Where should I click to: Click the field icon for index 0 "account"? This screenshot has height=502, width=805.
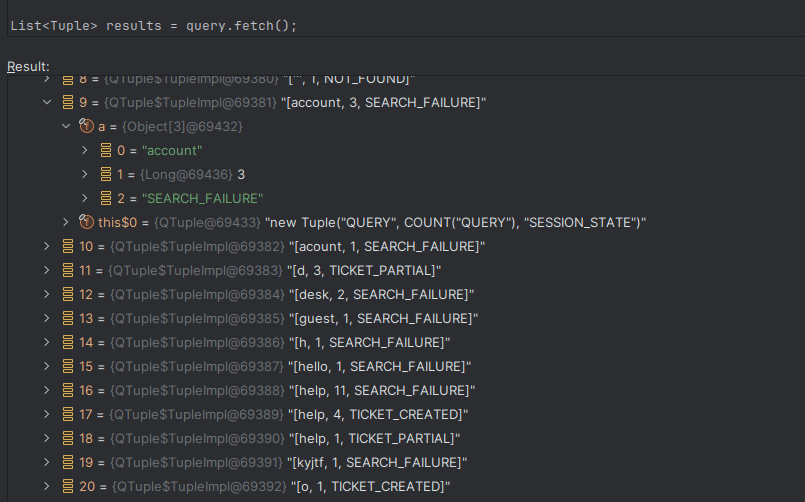106,150
